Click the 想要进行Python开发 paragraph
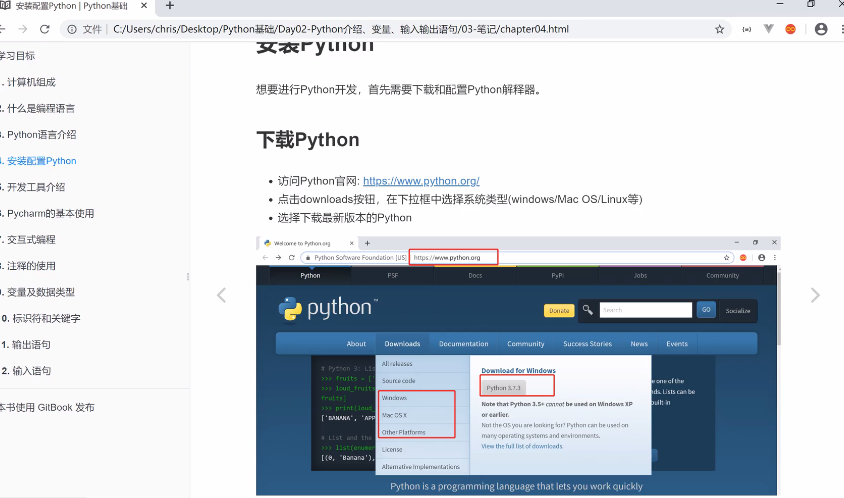 click(399, 89)
